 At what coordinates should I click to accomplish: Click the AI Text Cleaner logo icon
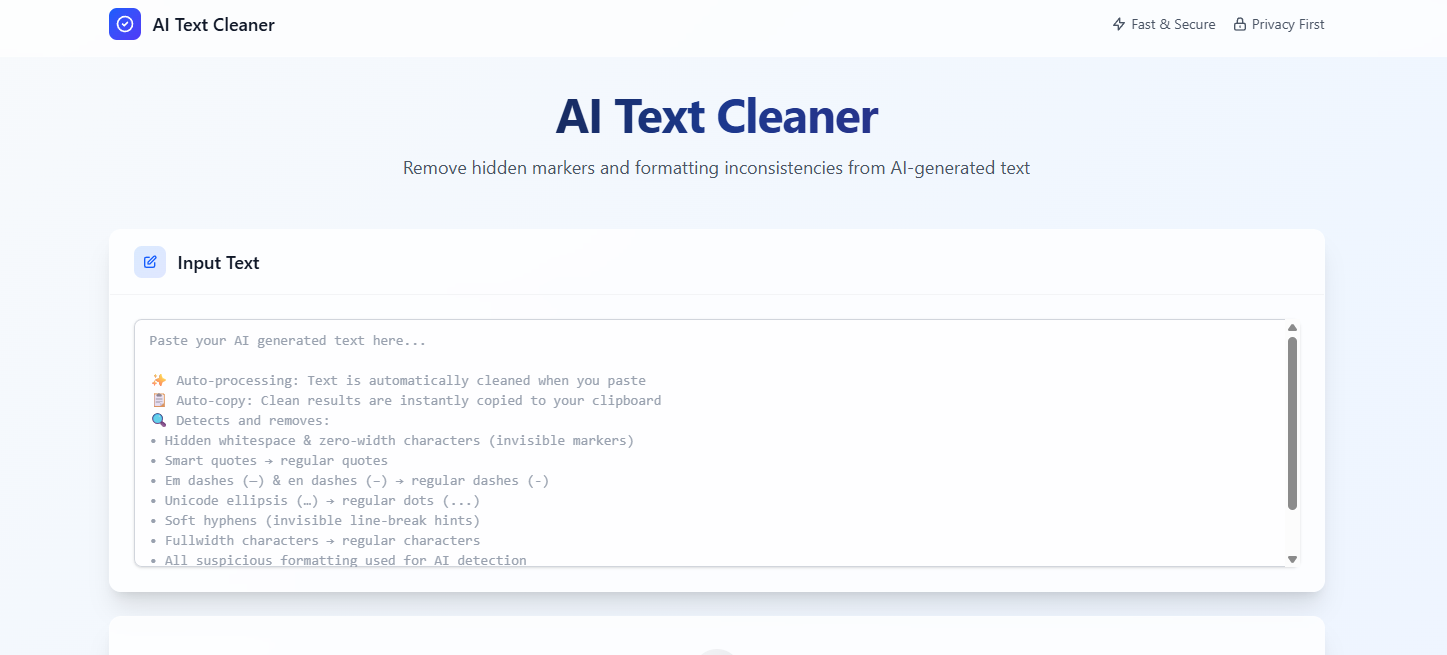(125, 24)
